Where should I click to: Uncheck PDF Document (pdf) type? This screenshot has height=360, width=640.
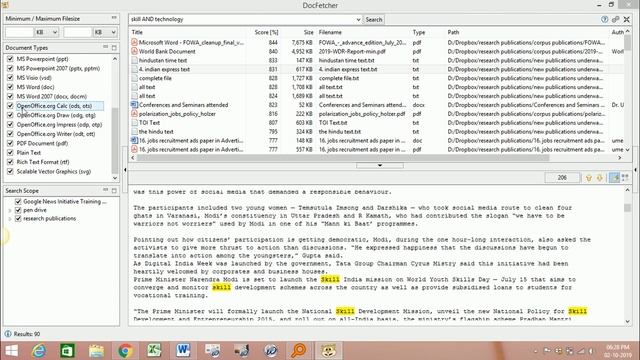[x=10, y=143]
